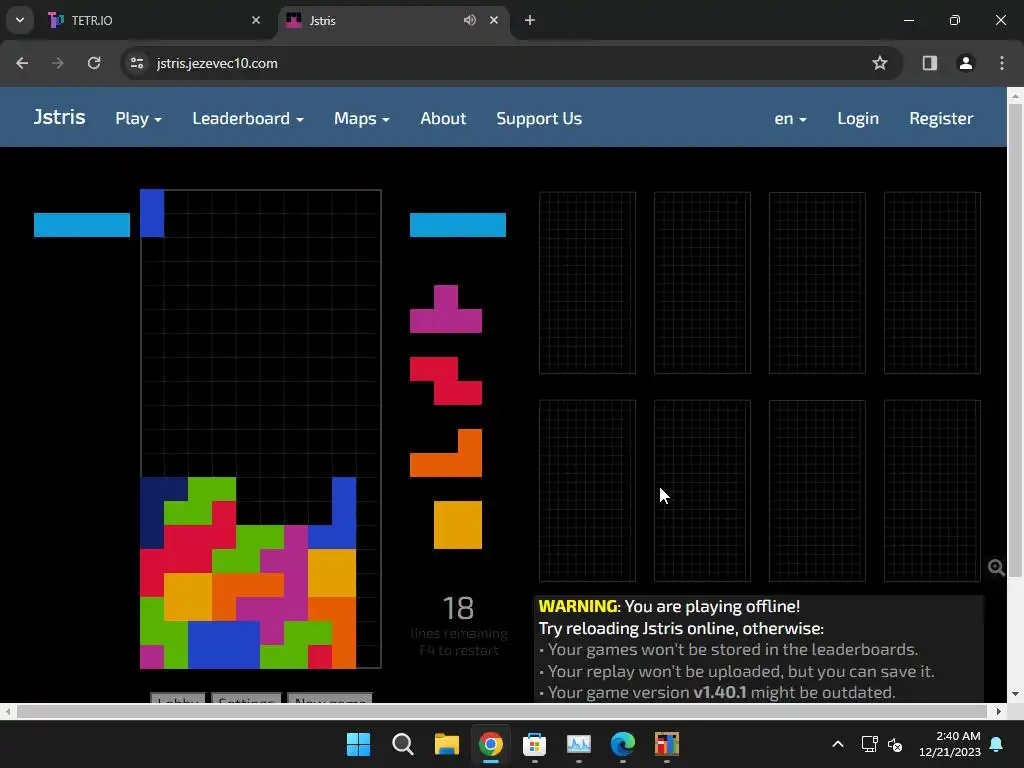
Task: Select the Jstris browser tab
Action: [x=392, y=20]
